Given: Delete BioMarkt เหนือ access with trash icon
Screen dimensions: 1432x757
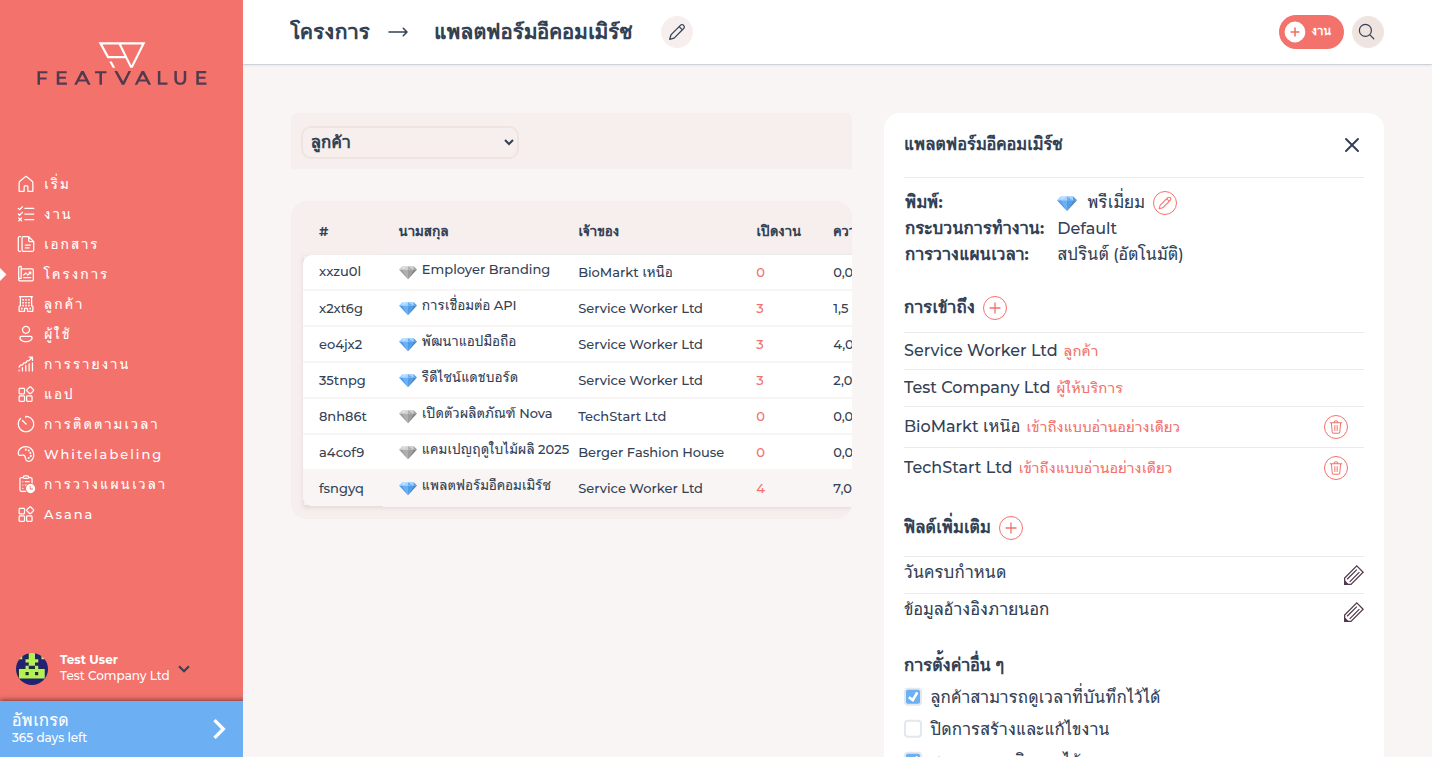Looking at the screenshot, I should (1336, 427).
